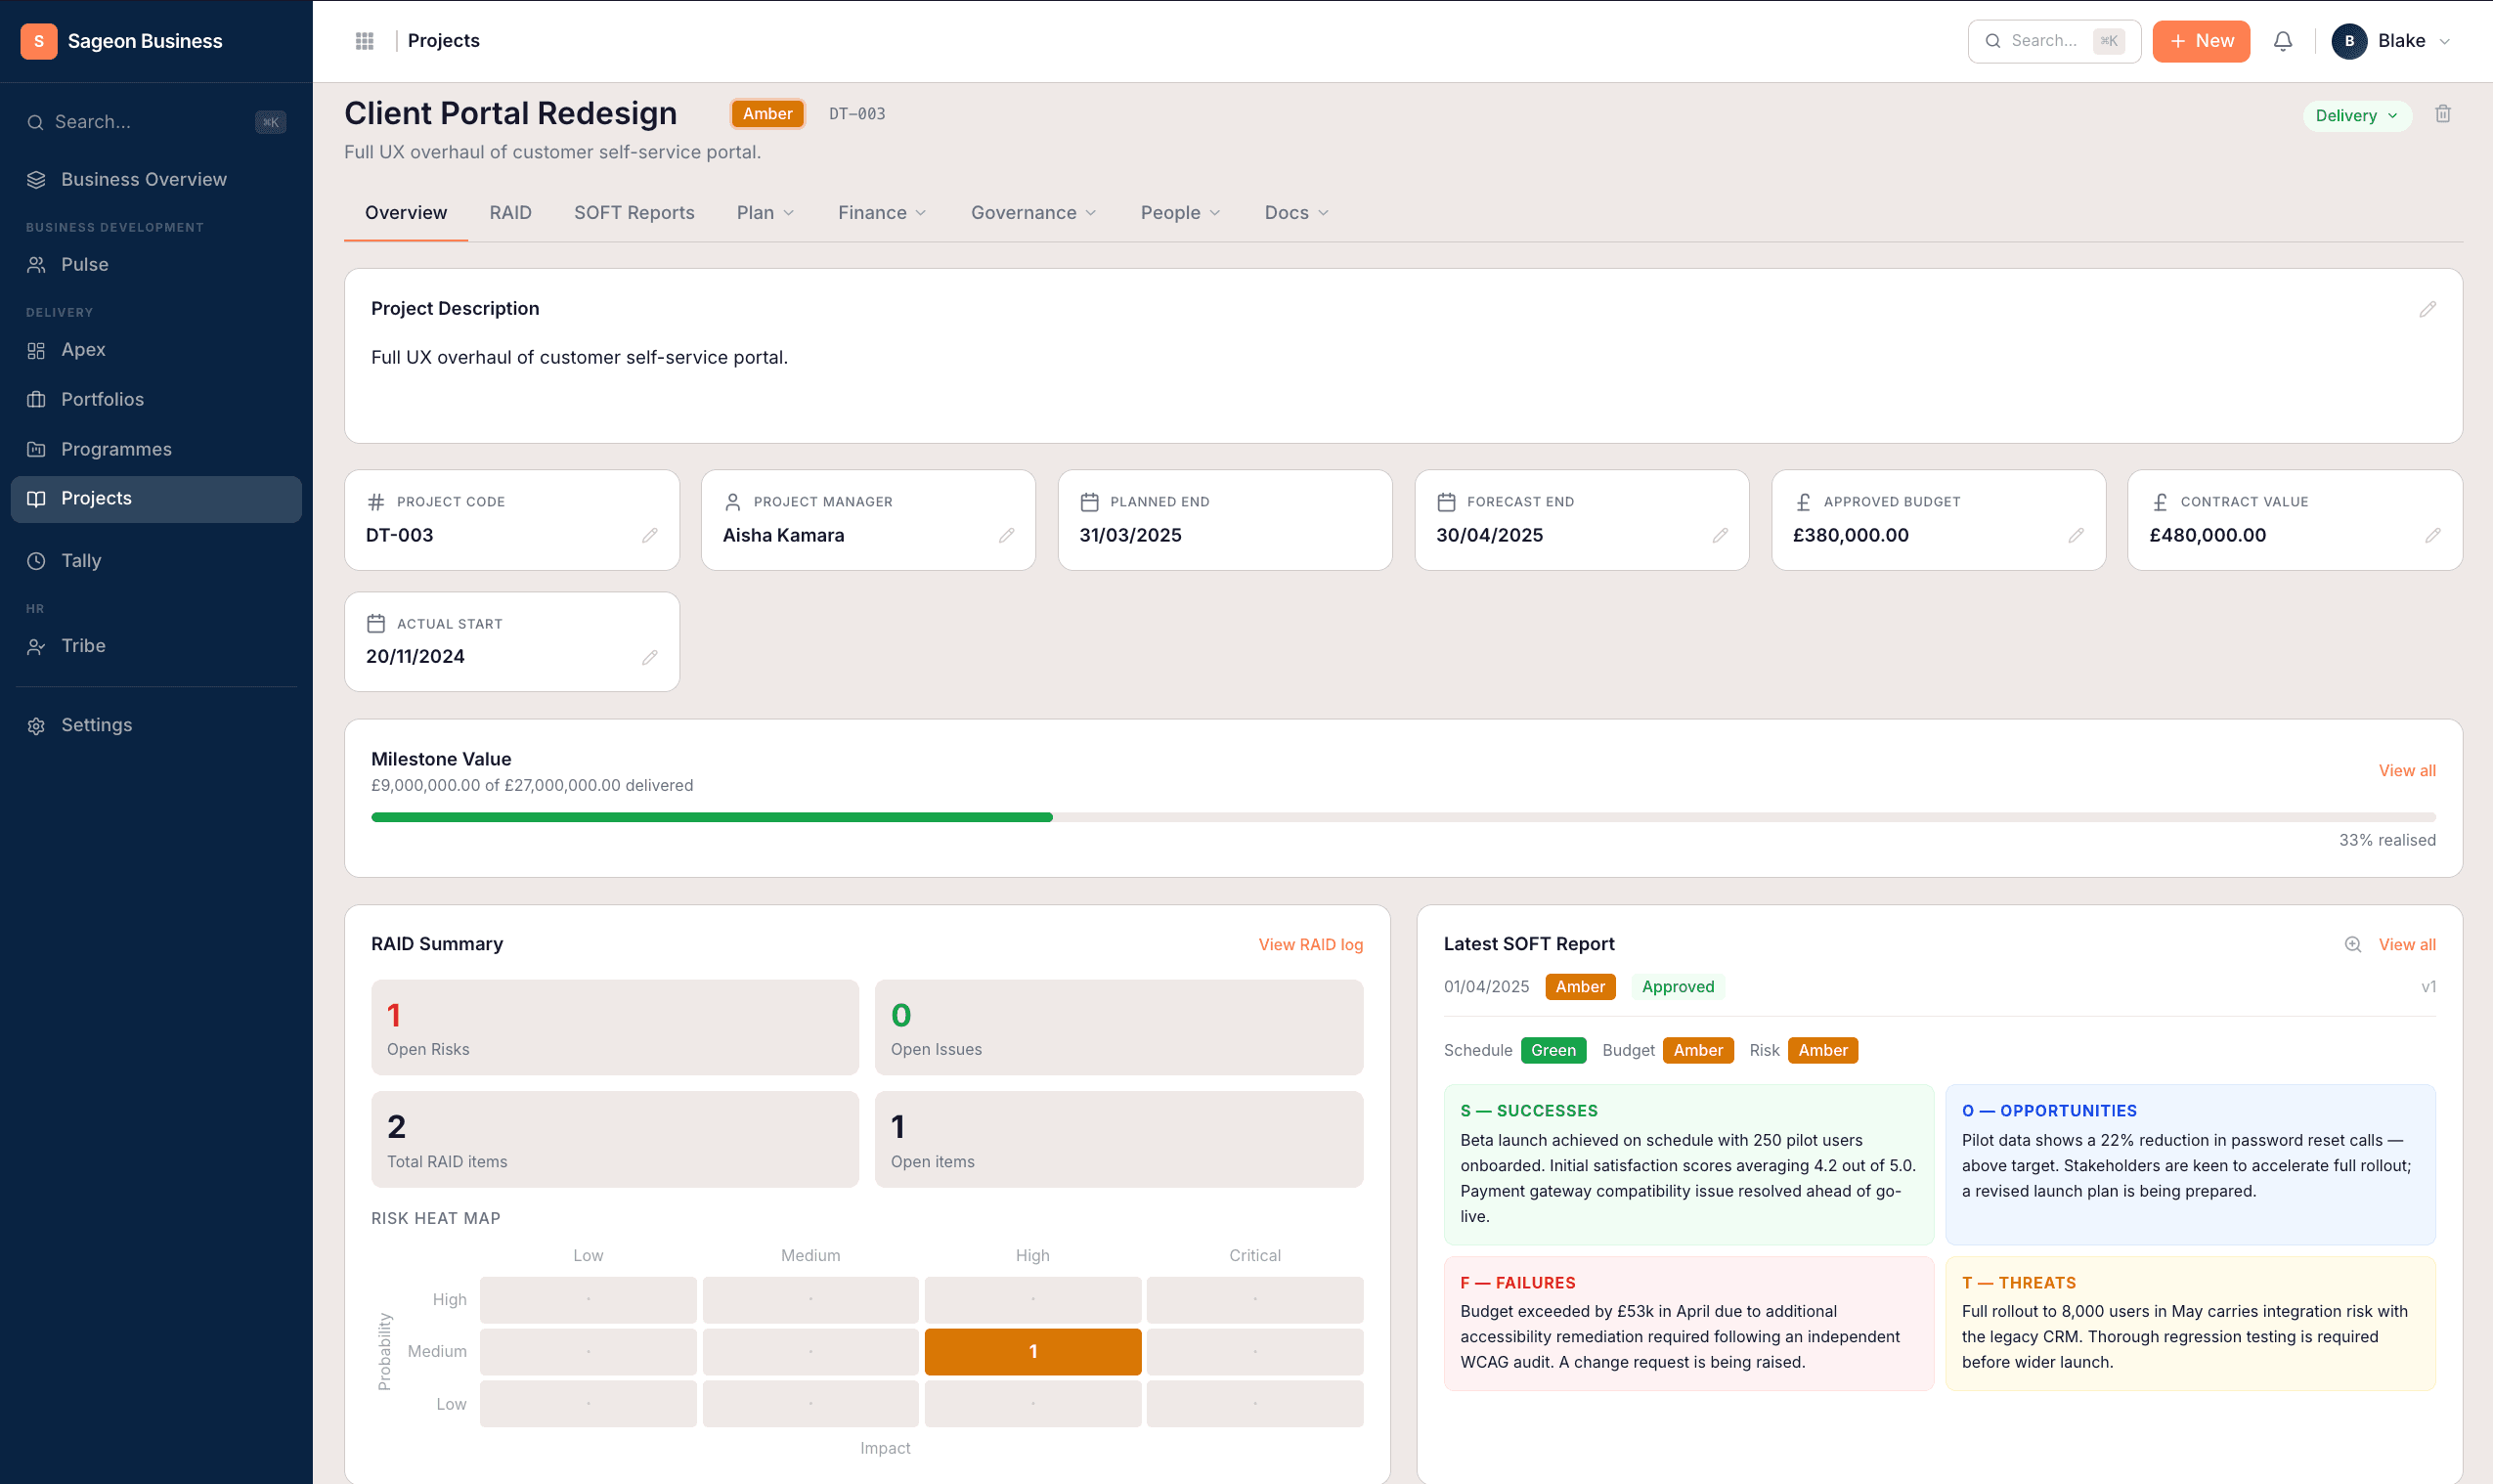Click the Amber status badge by title
This screenshot has height=1484, width=2493.
point(767,114)
